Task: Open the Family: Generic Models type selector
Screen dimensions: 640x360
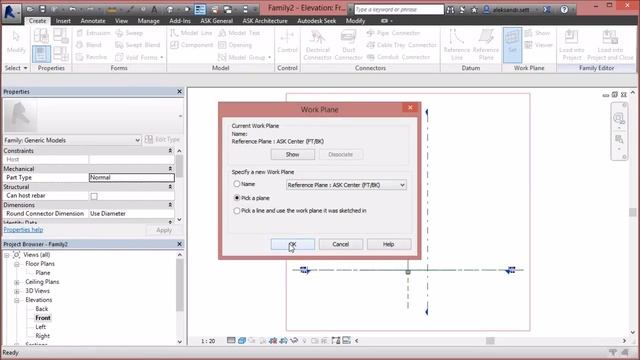Action: point(72,140)
